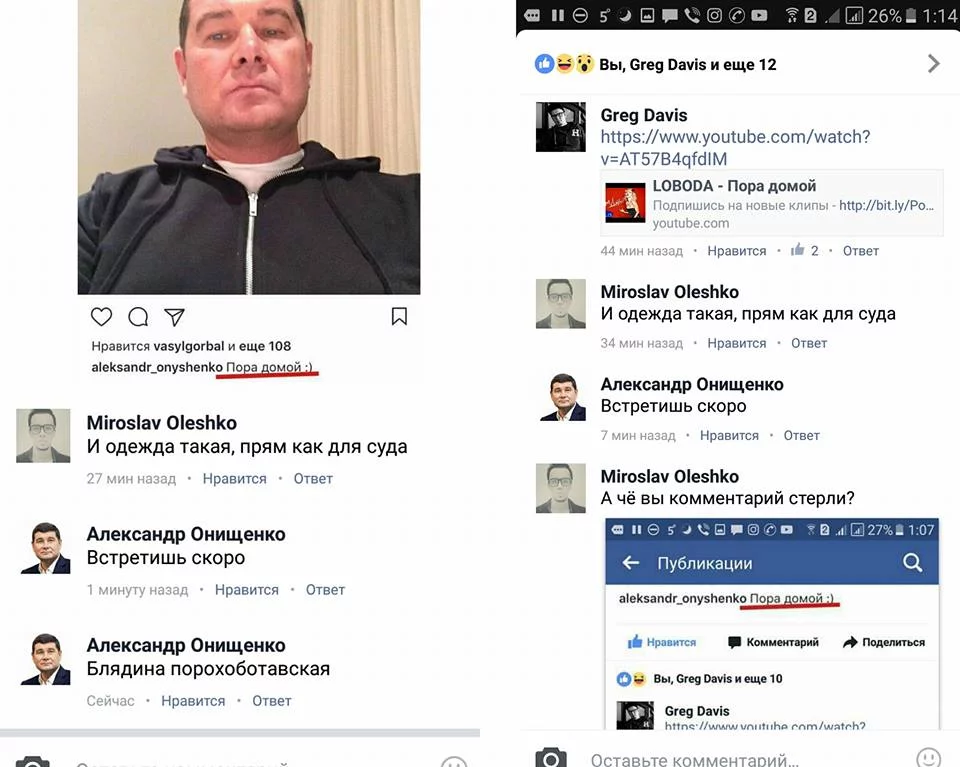The width and height of the screenshot is (960, 767).
Task: Tap search magnifier in embedded Публикации header
Action: [912, 563]
